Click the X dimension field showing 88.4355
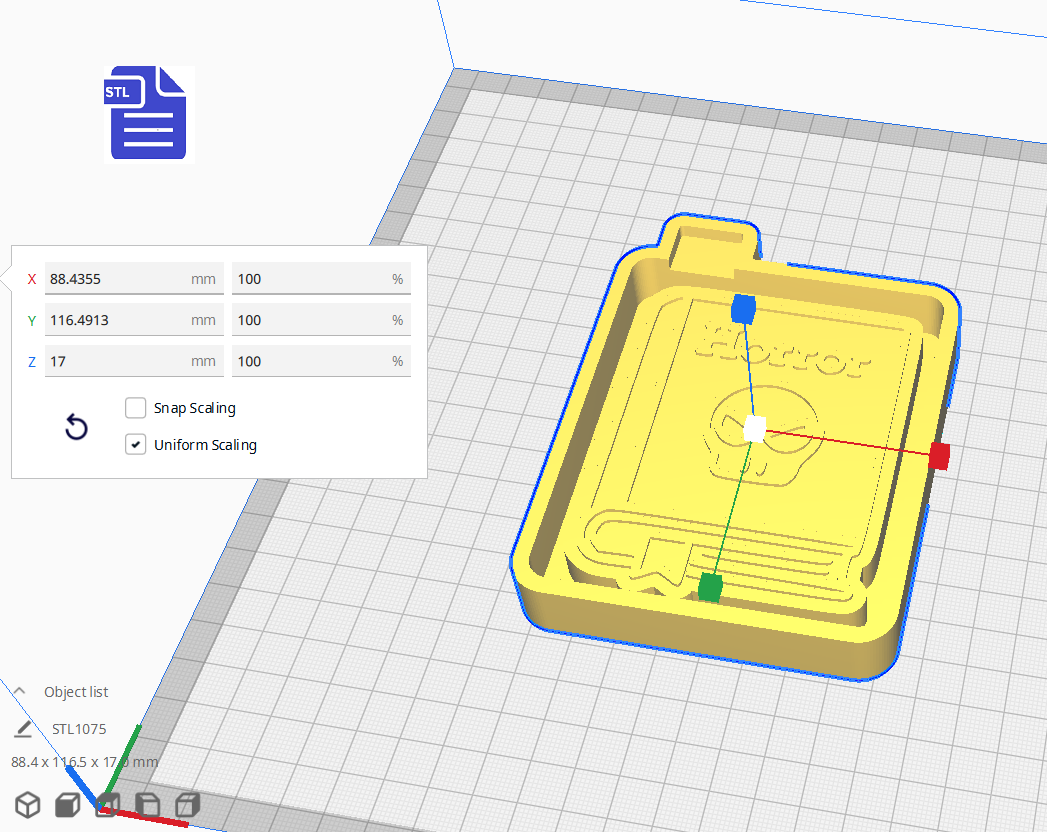Screen dimensions: 1047x832 (134, 279)
